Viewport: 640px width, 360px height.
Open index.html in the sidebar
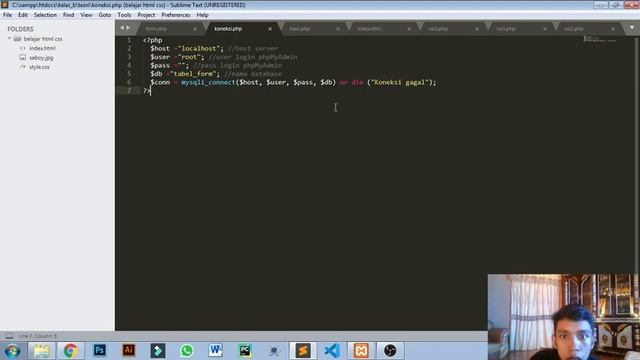point(42,48)
